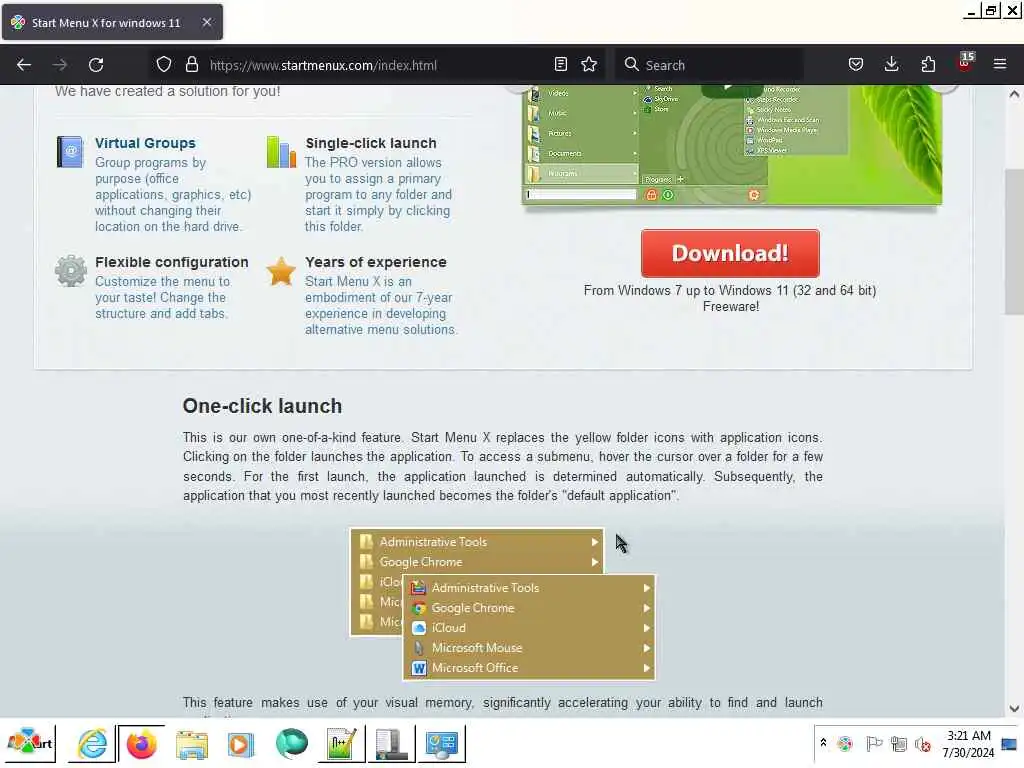Open the Firefox hamburger menu
This screenshot has width=1024, height=768.
pos(1000,65)
